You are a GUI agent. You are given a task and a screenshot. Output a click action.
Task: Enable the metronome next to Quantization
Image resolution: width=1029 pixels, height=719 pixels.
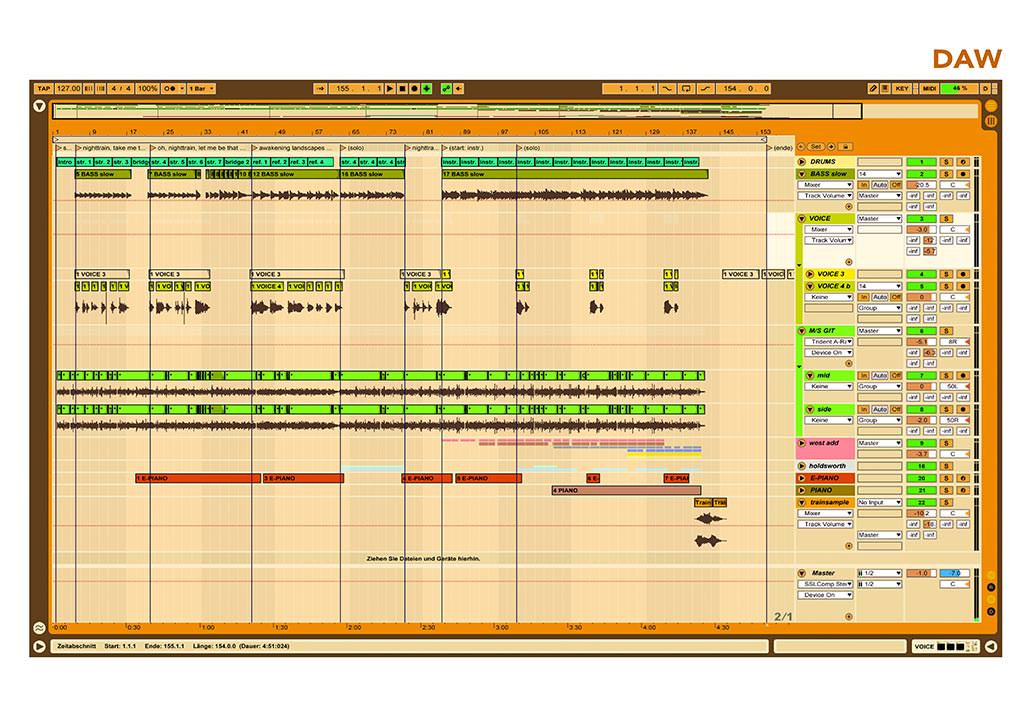pos(170,89)
